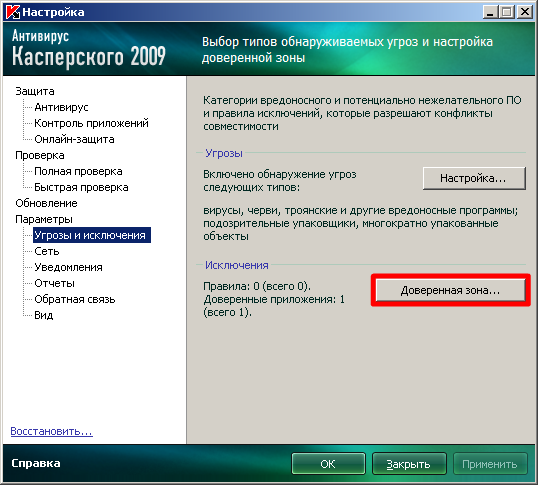538x485 pixels.
Task: Click the 'Правила: 0 (всего 0).' text
Action: (257, 286)
